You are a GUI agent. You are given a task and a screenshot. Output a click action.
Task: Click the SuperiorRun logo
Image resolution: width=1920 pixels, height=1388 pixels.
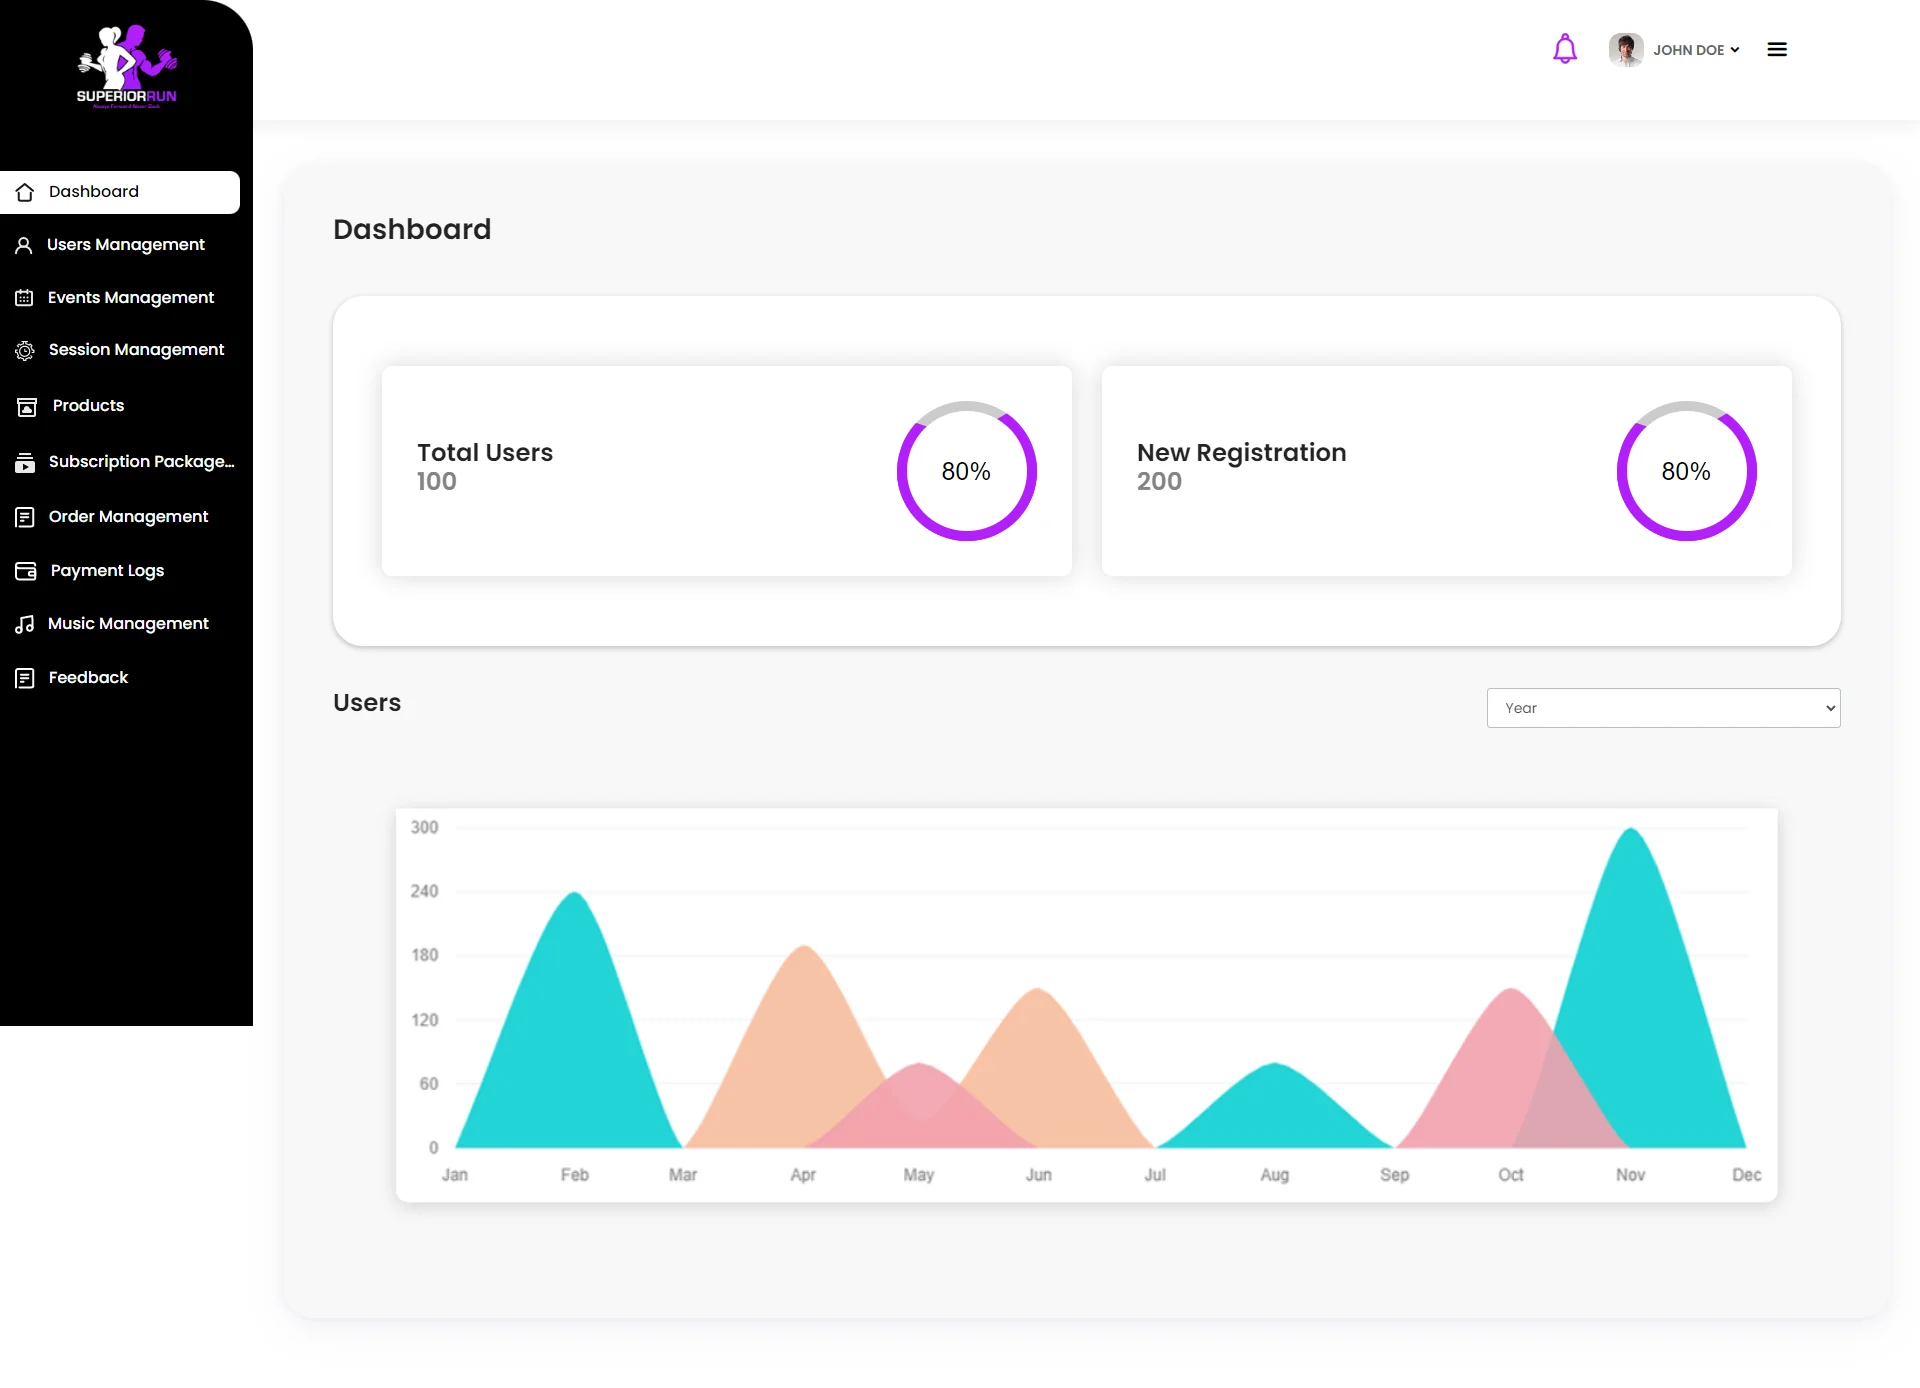coord(127,67)
